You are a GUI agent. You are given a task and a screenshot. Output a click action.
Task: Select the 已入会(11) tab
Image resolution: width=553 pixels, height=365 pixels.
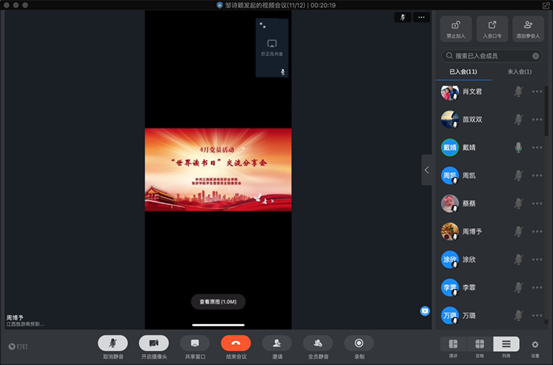click(x=463, y=72)
